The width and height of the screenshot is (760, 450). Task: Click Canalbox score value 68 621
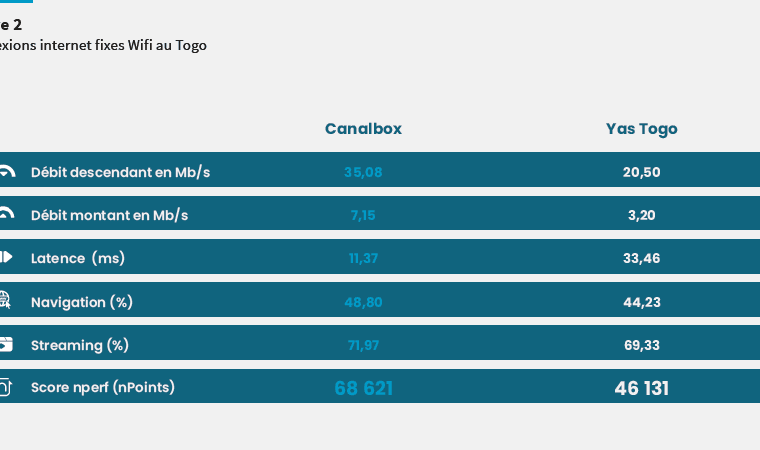pyautogui.click(x=364, y=388)
